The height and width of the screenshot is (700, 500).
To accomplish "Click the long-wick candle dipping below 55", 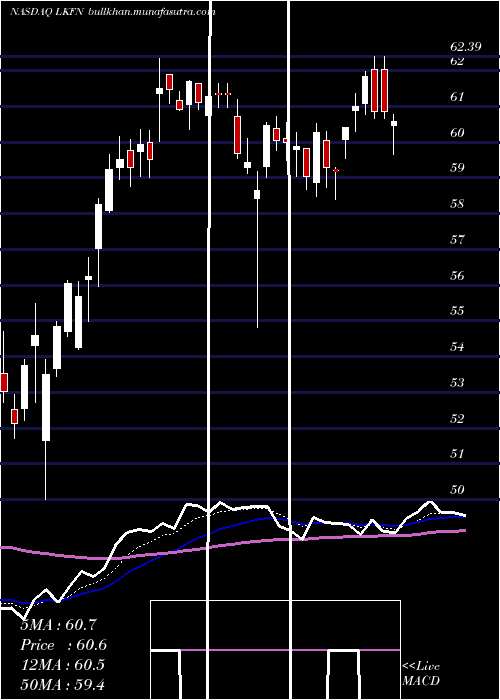I will (257, 250).
